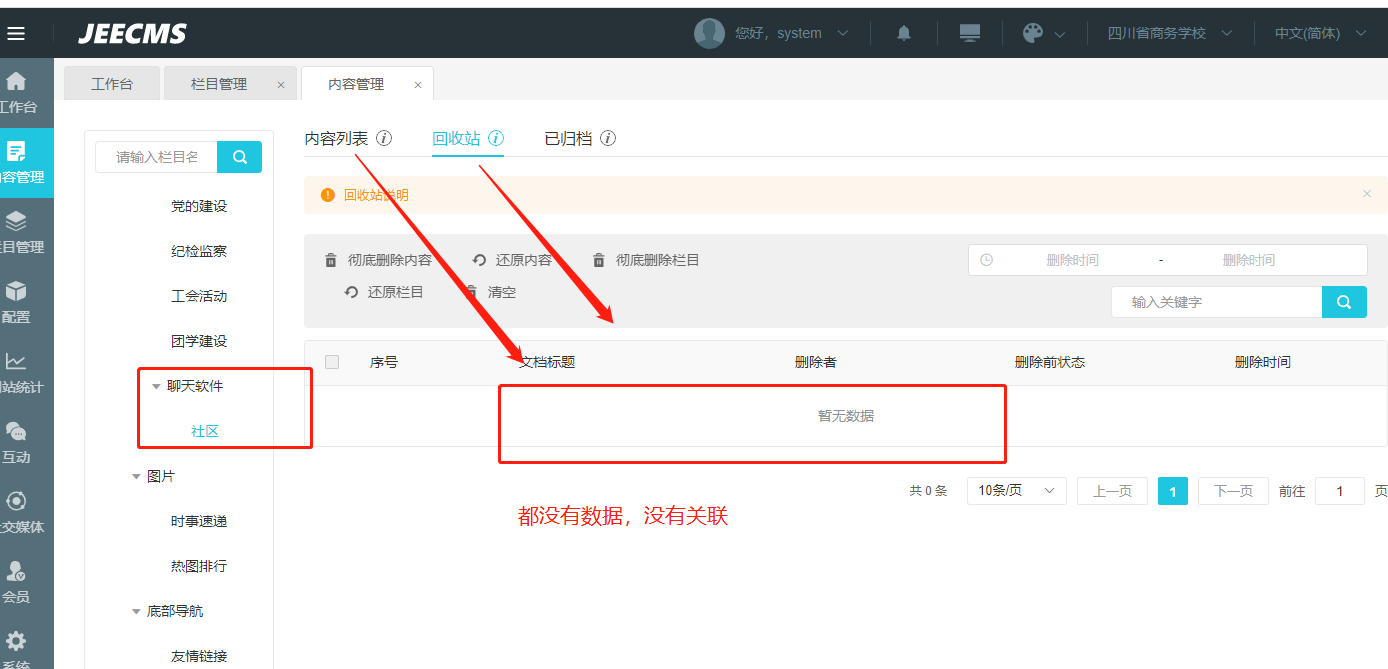Dismiss the 回收站说明 notice
This screenshot has width=1388, height=669.
pyautogui.click(x=1367, y=194)
